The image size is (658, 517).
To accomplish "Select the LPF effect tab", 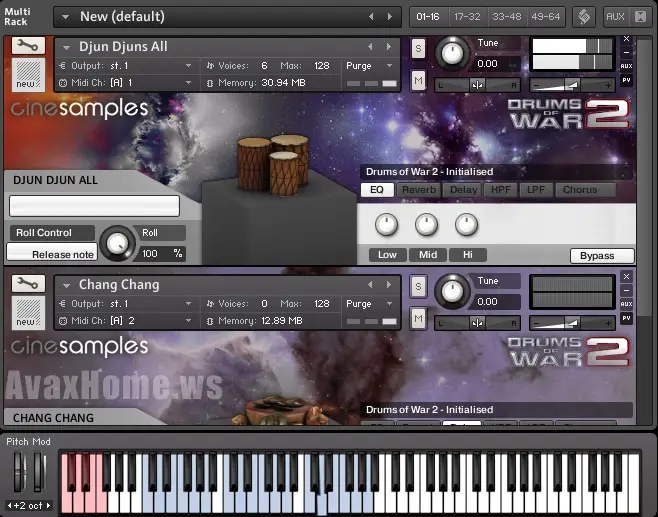I will click(x=536, y=190).
